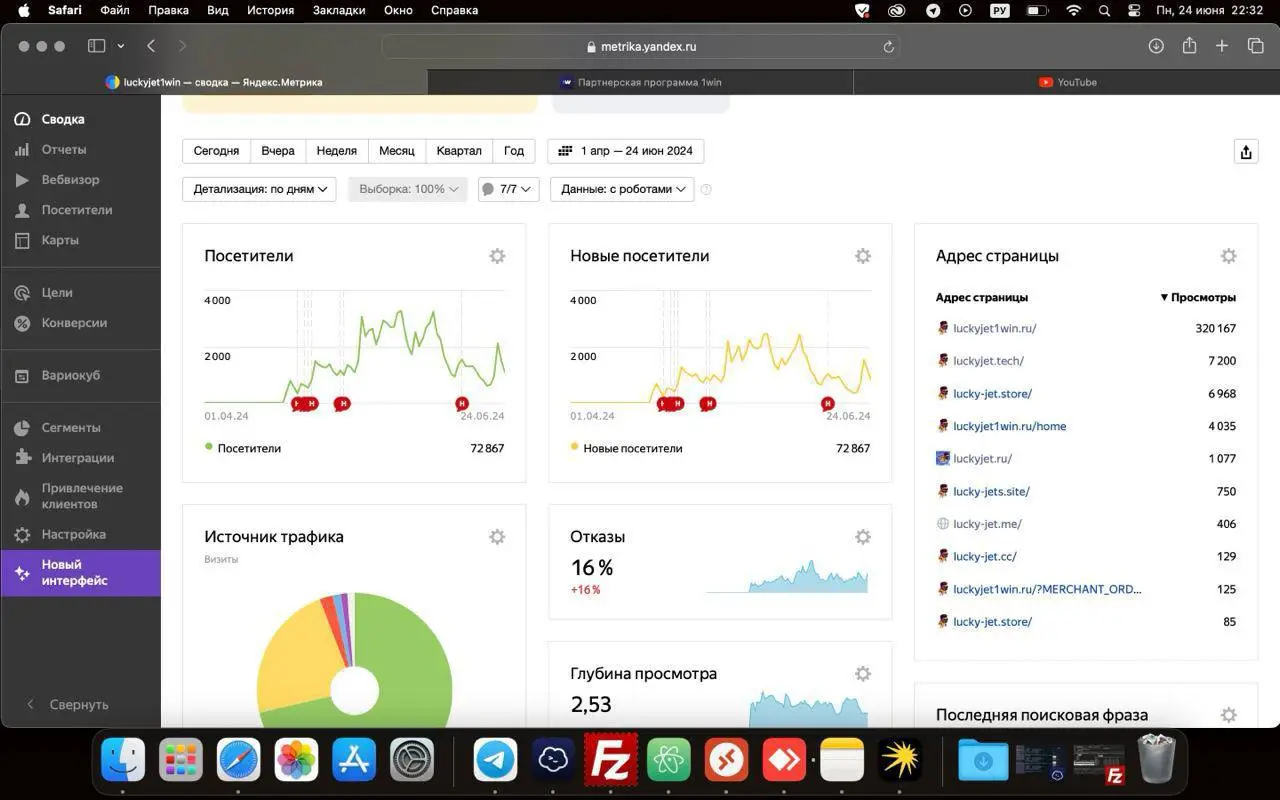Open Safari sidebar options chevron
Screen dimensions: 1280x800
(121, 46)
